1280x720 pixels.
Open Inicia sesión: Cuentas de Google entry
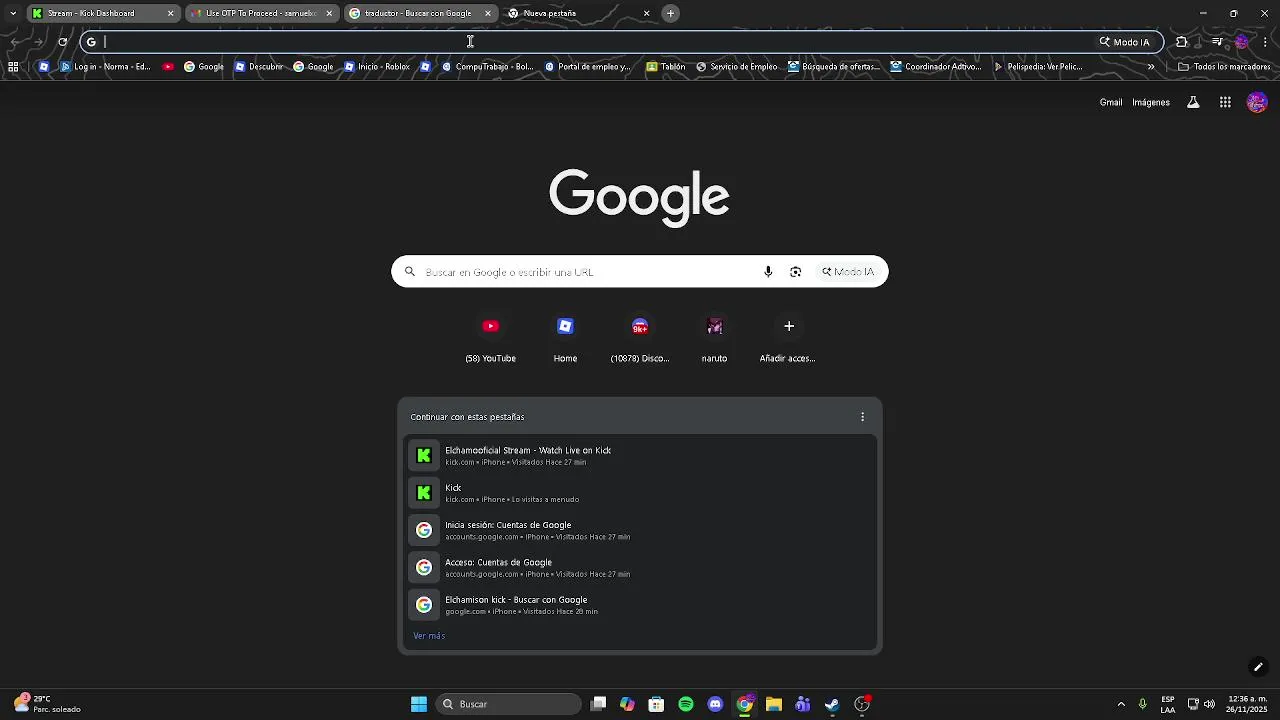point(640,530)
